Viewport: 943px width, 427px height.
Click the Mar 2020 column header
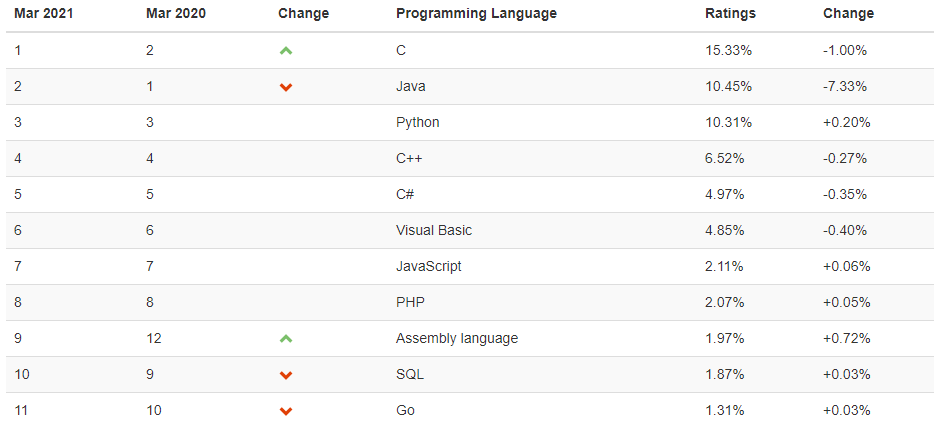tap(176, 14)
